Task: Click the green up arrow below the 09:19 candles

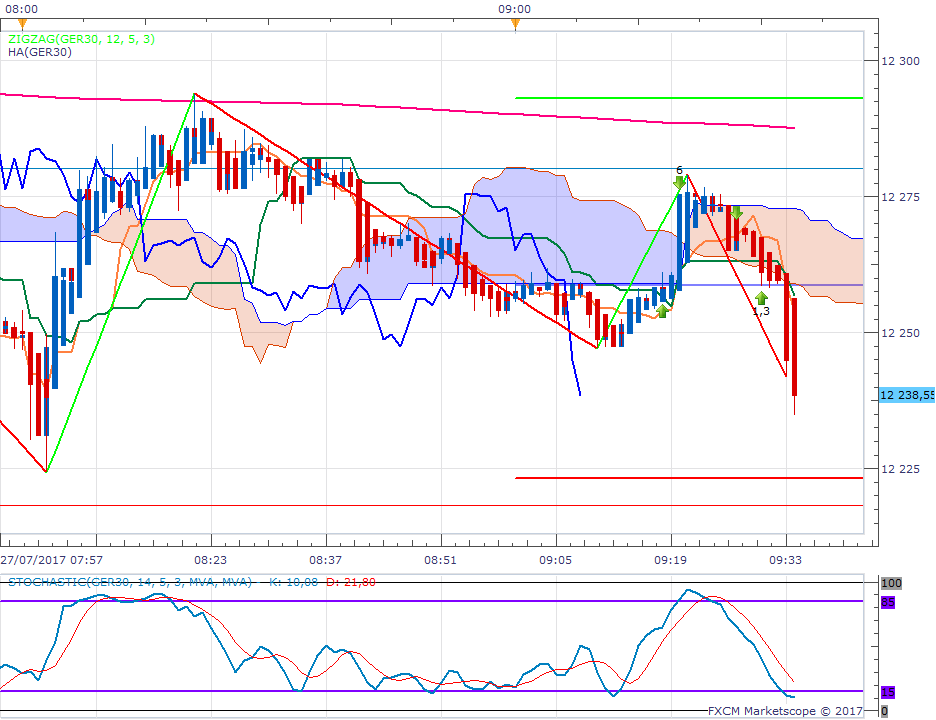Action: [662, 311]
